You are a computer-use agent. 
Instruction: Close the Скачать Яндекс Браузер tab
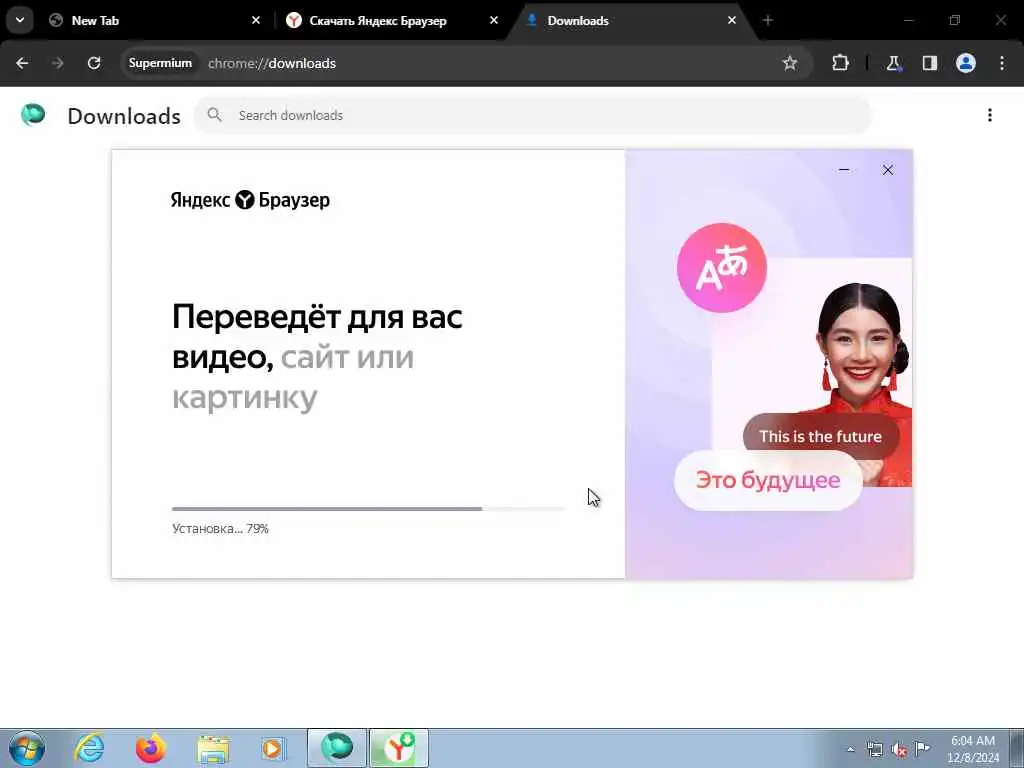tap(494, 20)
